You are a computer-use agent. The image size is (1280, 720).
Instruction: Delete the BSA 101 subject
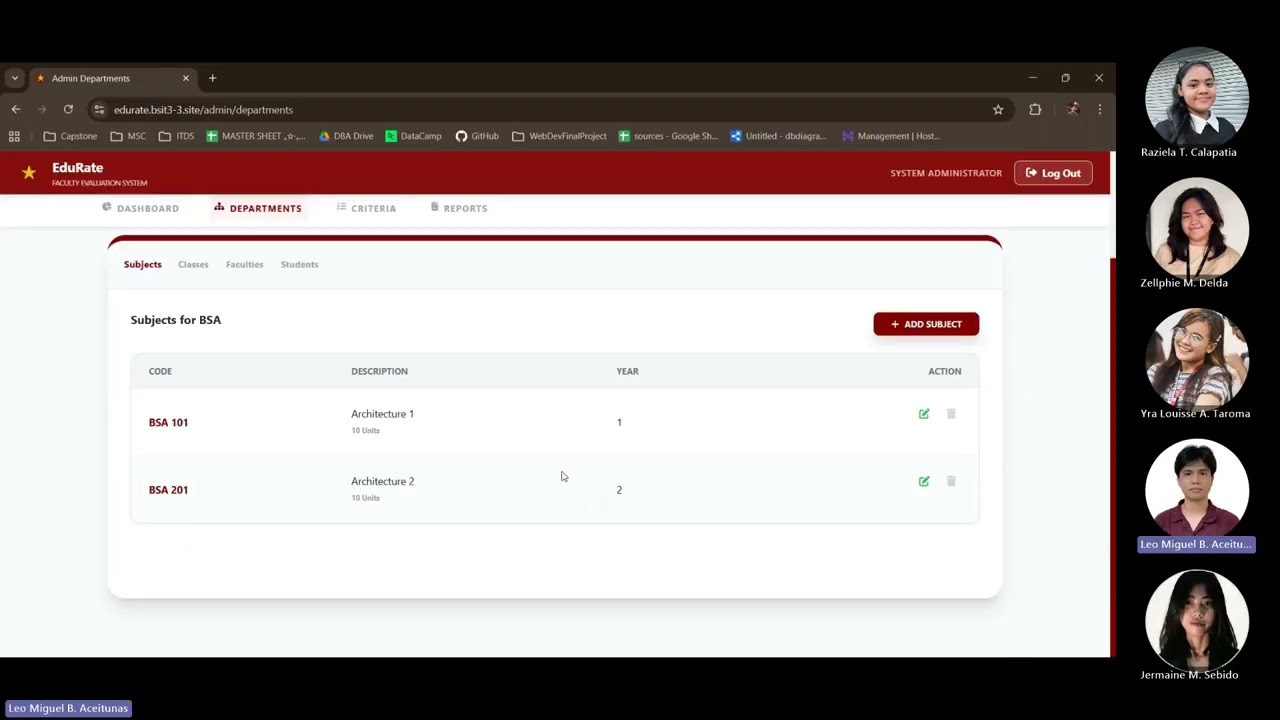click(951, 414)
